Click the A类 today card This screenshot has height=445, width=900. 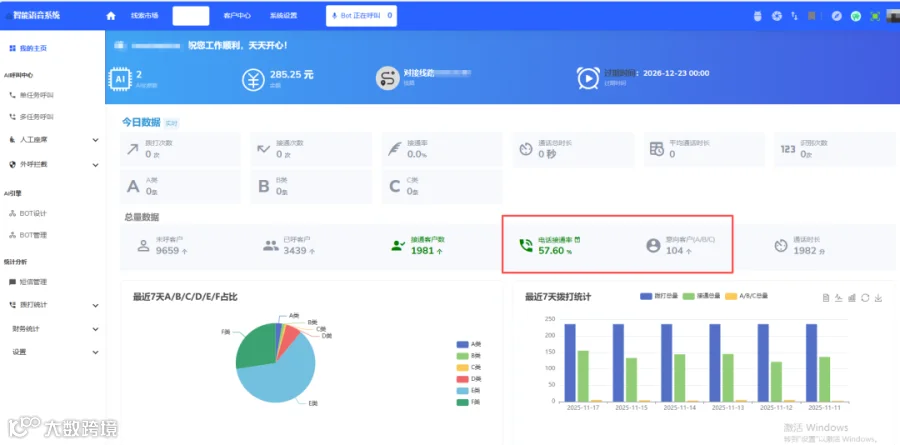click(180, 187)
